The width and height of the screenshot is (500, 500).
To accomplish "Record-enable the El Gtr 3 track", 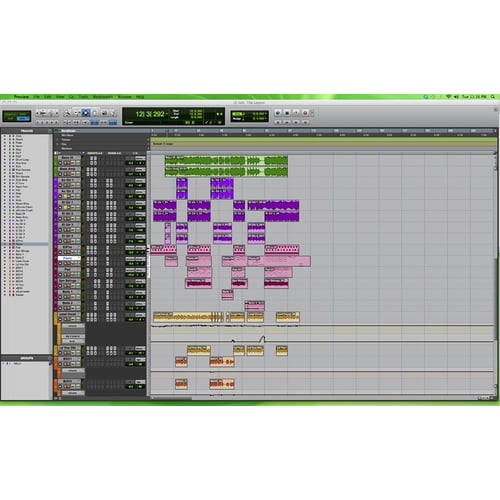I will pyautogui.click(x=60, y=230).
